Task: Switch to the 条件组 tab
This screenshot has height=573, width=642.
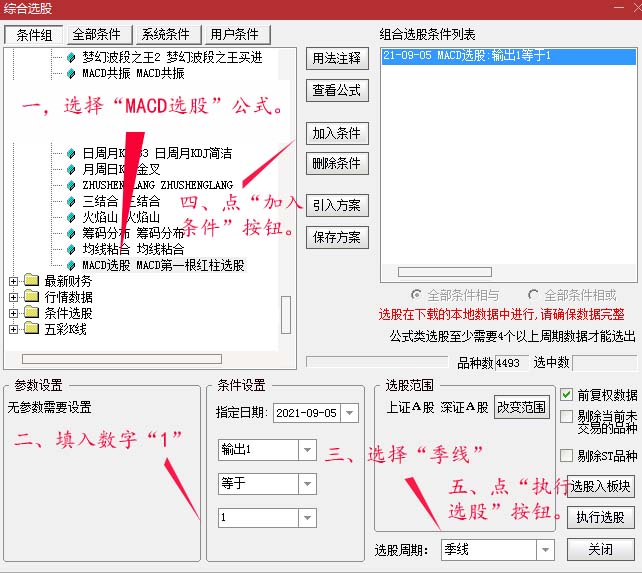Action: tap(34, 35)
